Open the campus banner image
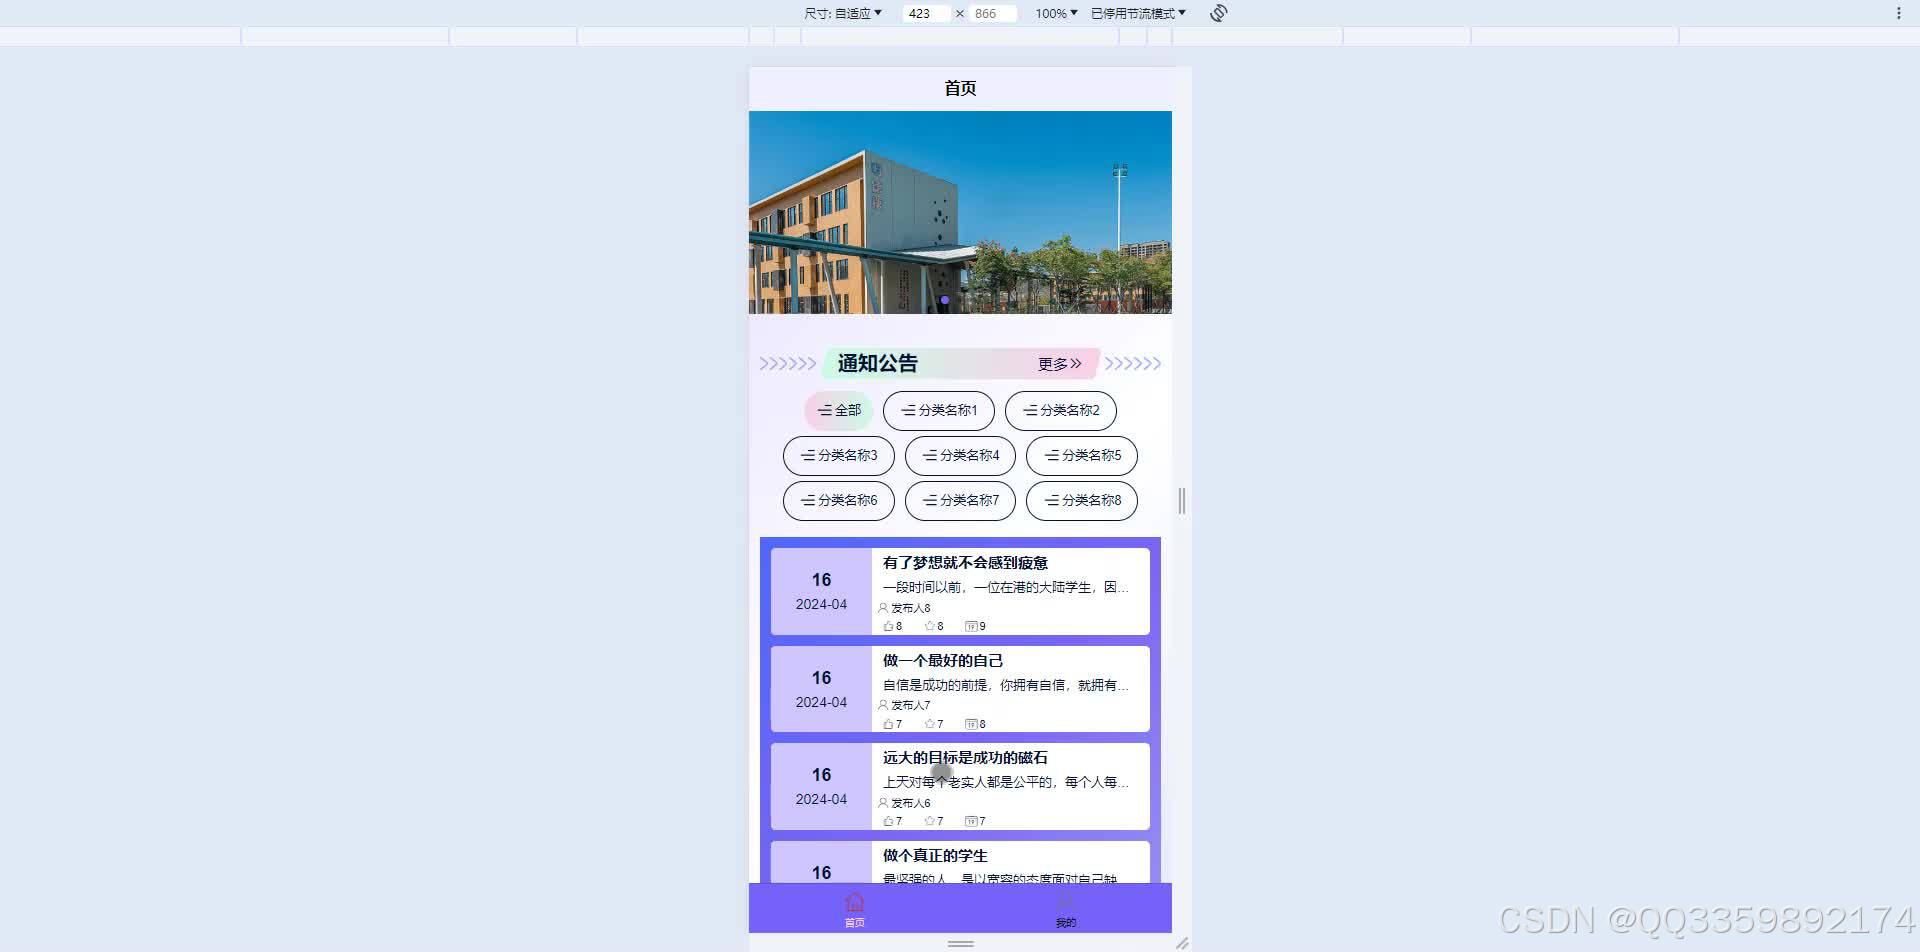The image size is (1920, 952). click(960, 212)
